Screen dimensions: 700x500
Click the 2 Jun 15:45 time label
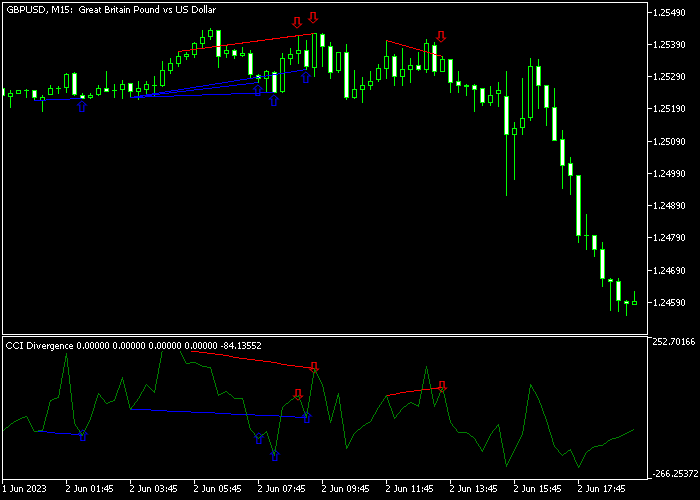pyautogui.click(x=538, y=489)
